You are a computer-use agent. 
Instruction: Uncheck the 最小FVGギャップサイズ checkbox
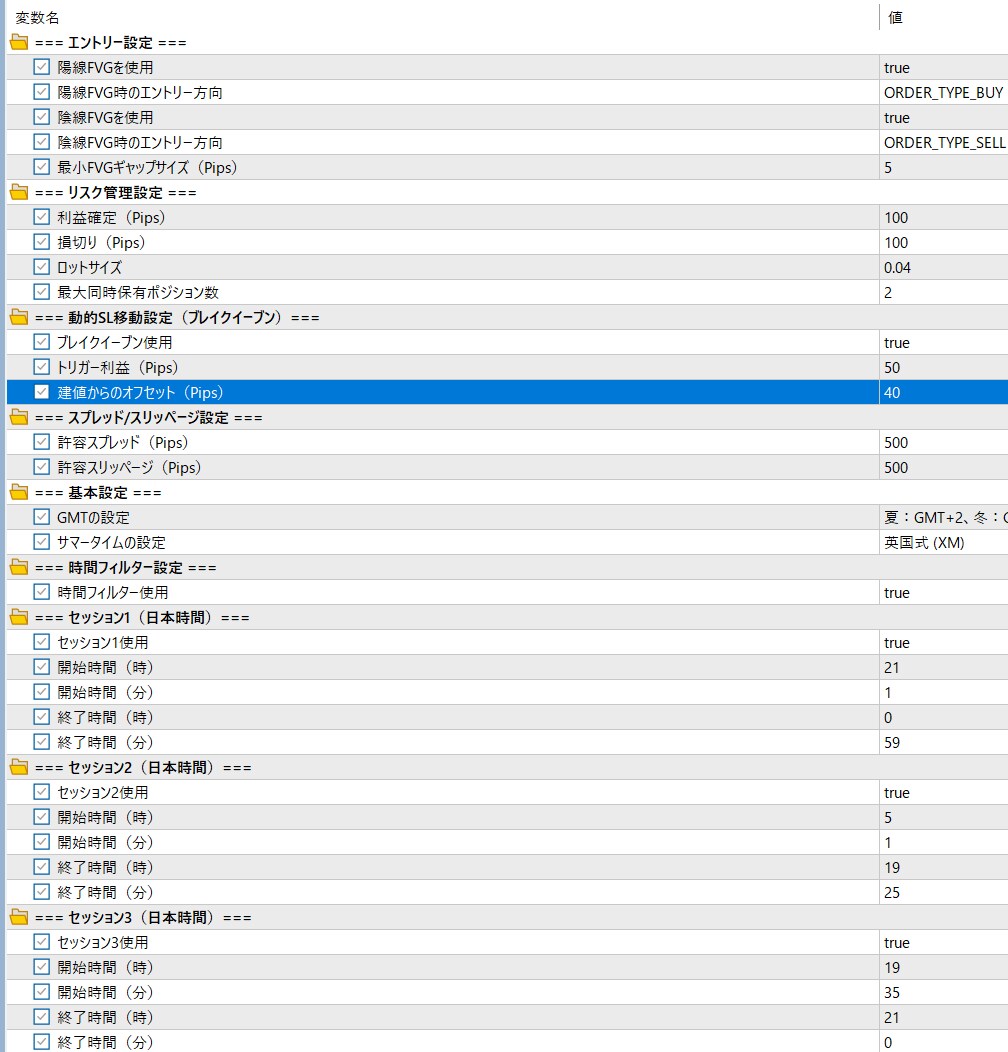pyautogui.click(x=42, y=167)
